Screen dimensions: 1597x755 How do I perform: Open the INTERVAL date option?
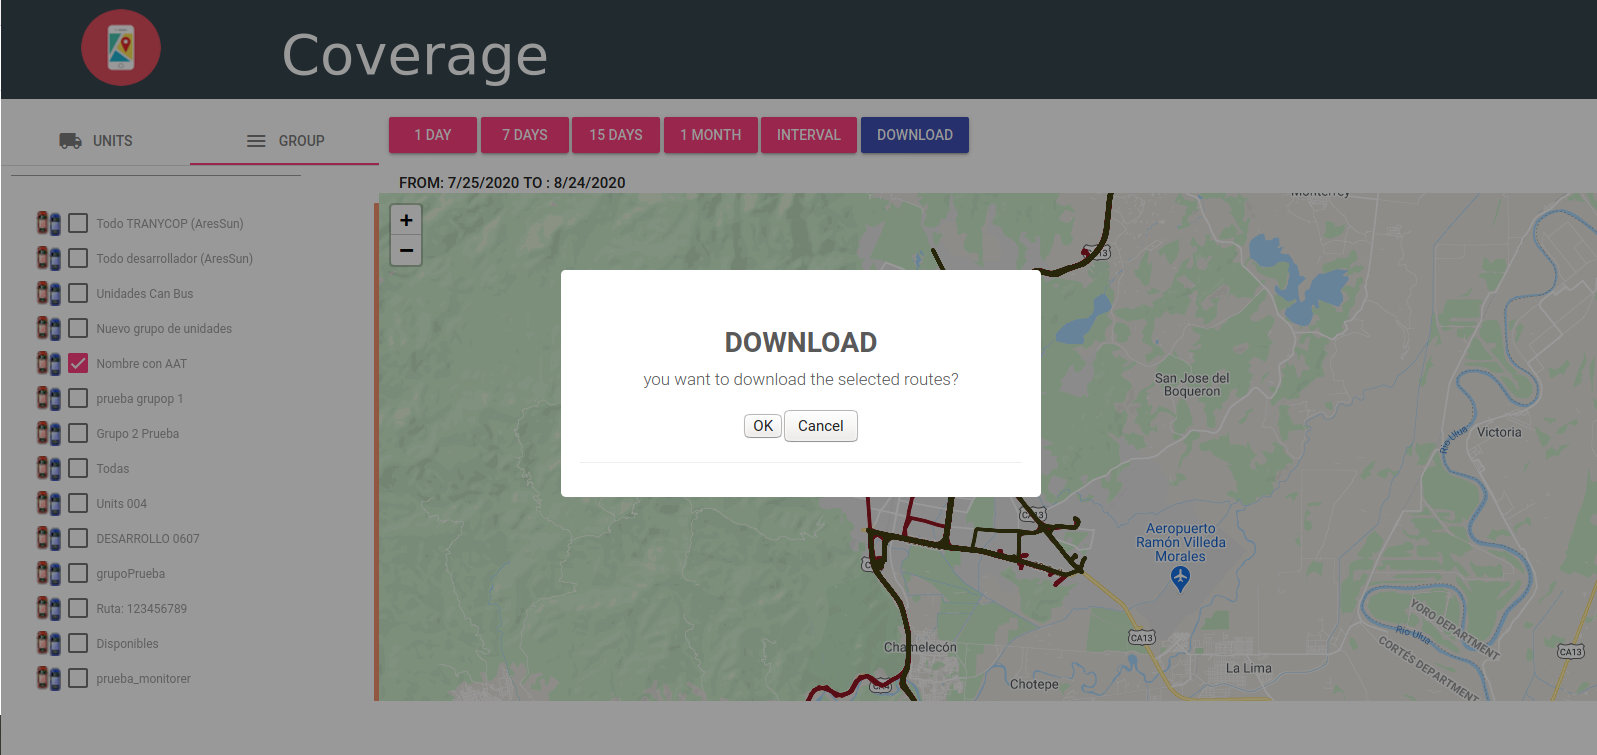(x=809, y=135)
